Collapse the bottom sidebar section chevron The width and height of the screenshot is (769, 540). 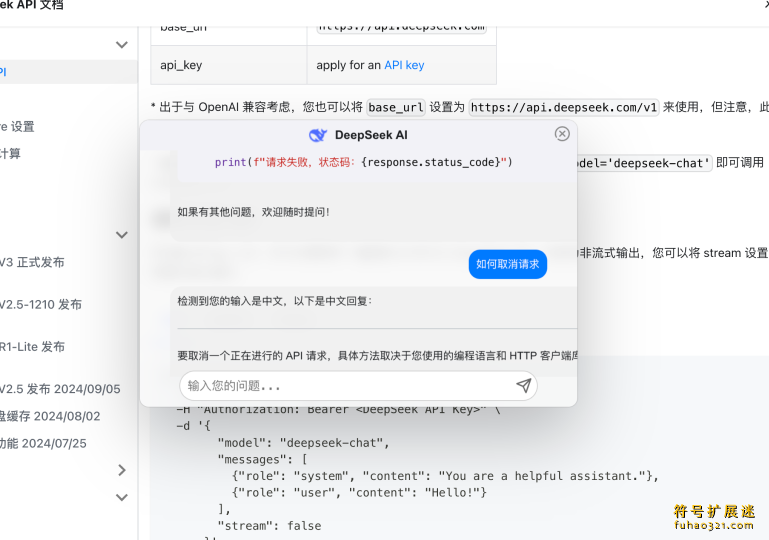pyautogui.click(x=122, y=497)
